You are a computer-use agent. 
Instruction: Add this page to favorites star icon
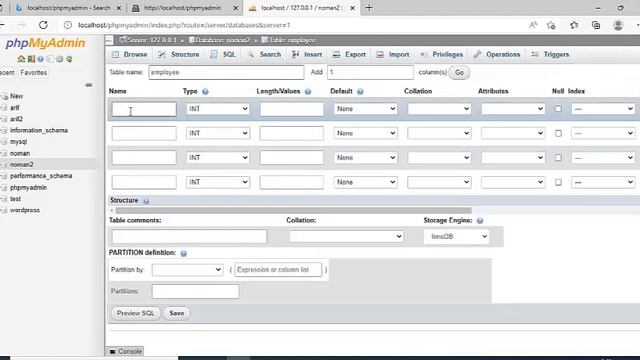click(x=551, y=25)
